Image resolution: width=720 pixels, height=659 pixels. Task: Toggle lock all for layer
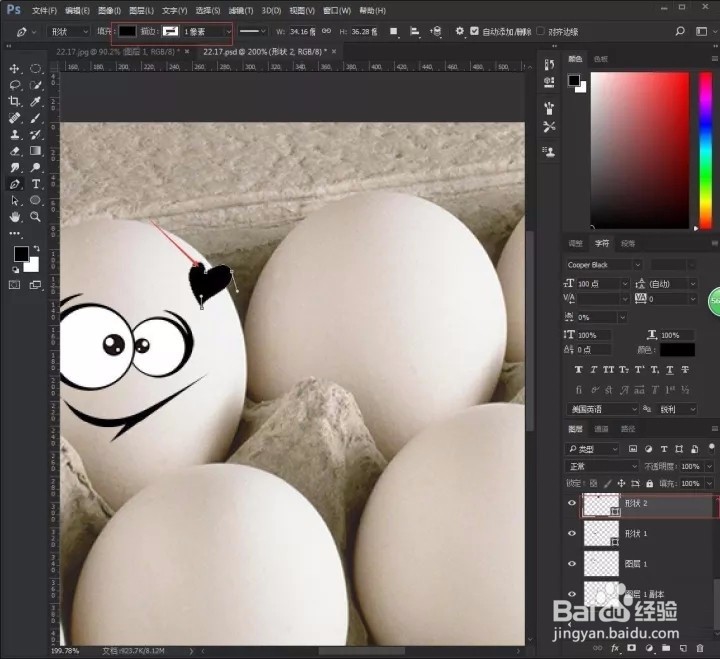[649, 483]
